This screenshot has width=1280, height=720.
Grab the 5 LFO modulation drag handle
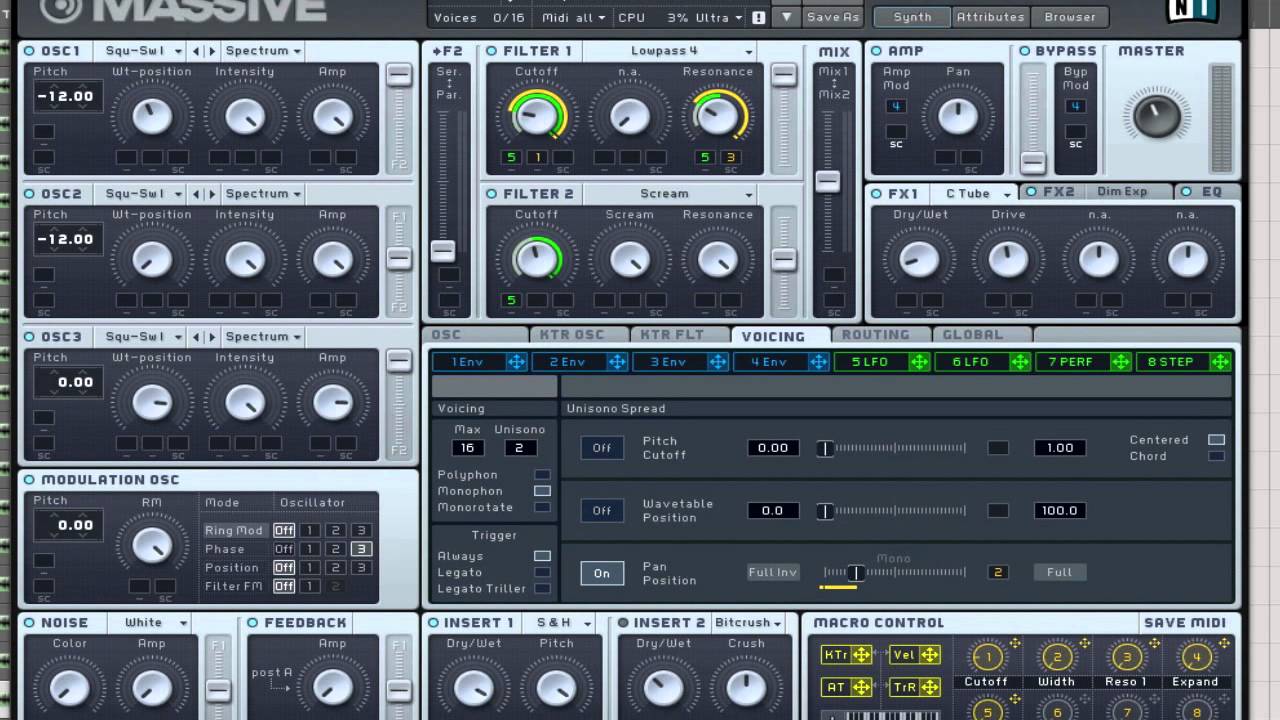point(919,362)
